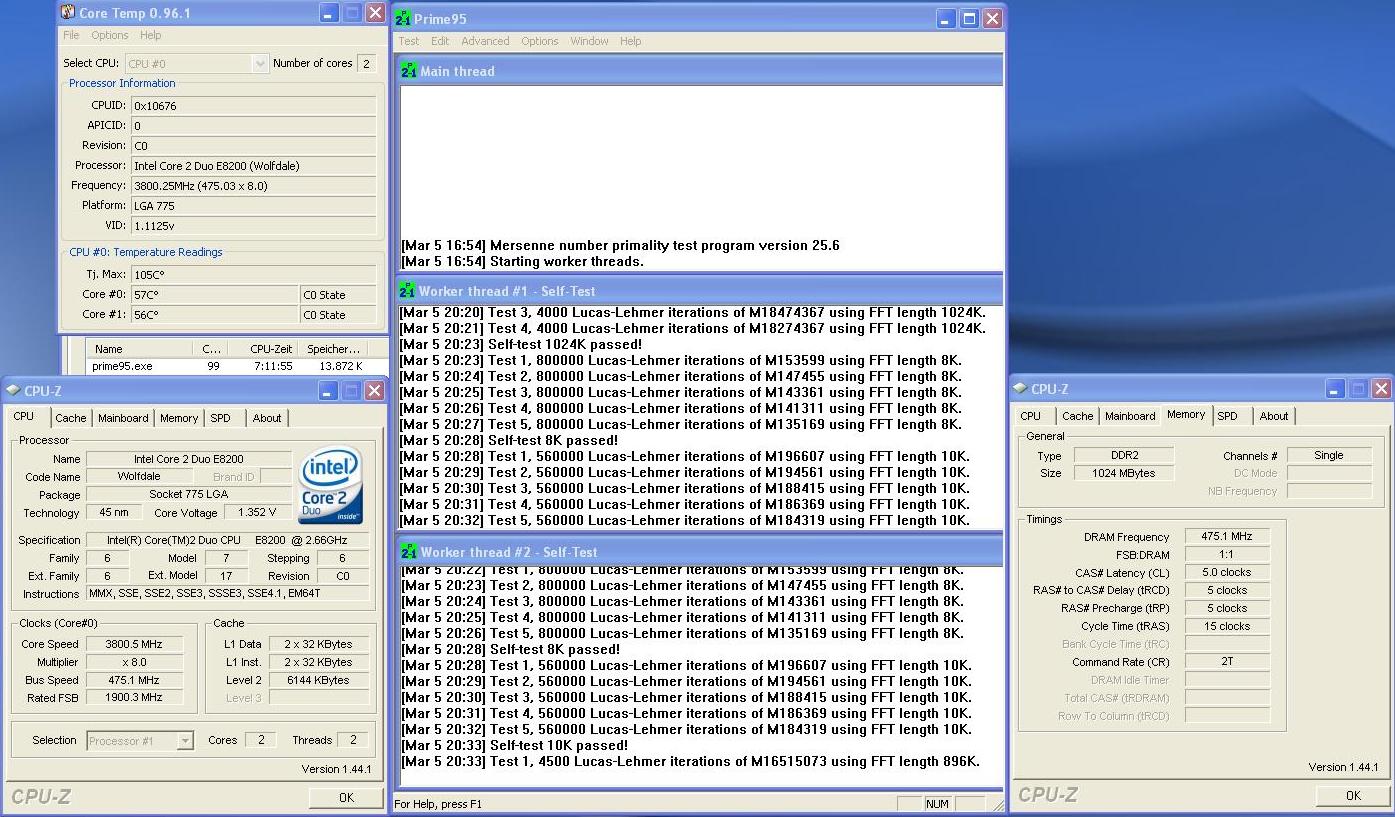Click the Bus Speed value 475.1 MHz

(x=134, y=680)
